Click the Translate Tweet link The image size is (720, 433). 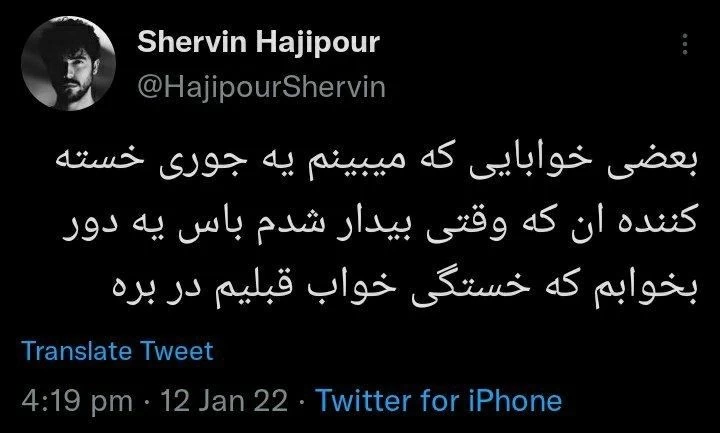(x=118, y=351)
